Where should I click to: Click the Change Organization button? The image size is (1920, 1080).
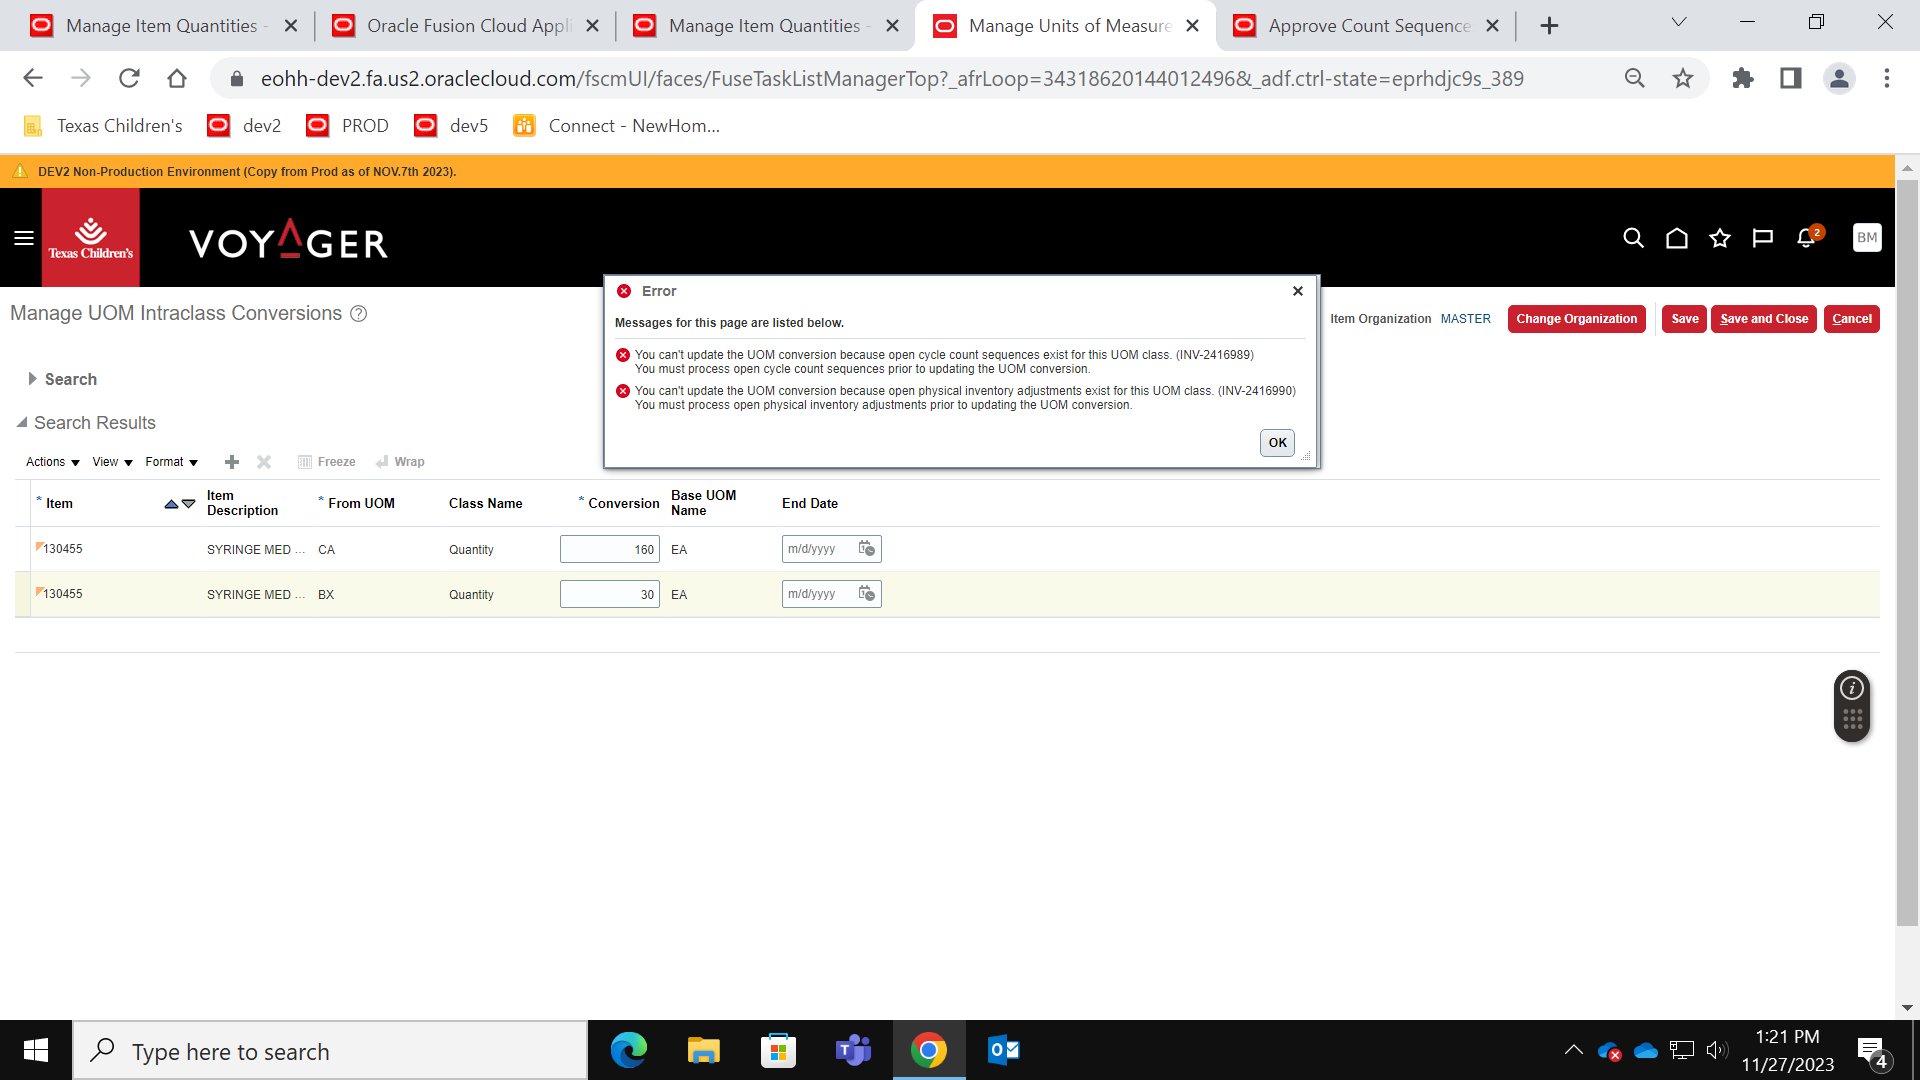coord(1576,318)
